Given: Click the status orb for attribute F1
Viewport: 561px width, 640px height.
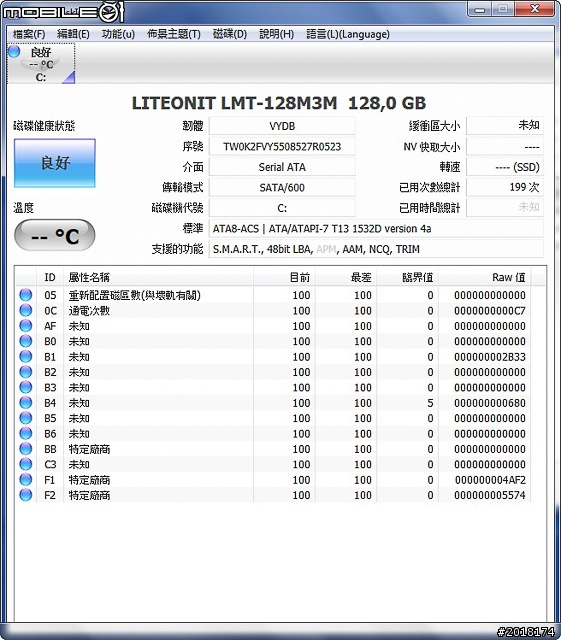Looking at the screenshot, I should (x=26, y=479).
